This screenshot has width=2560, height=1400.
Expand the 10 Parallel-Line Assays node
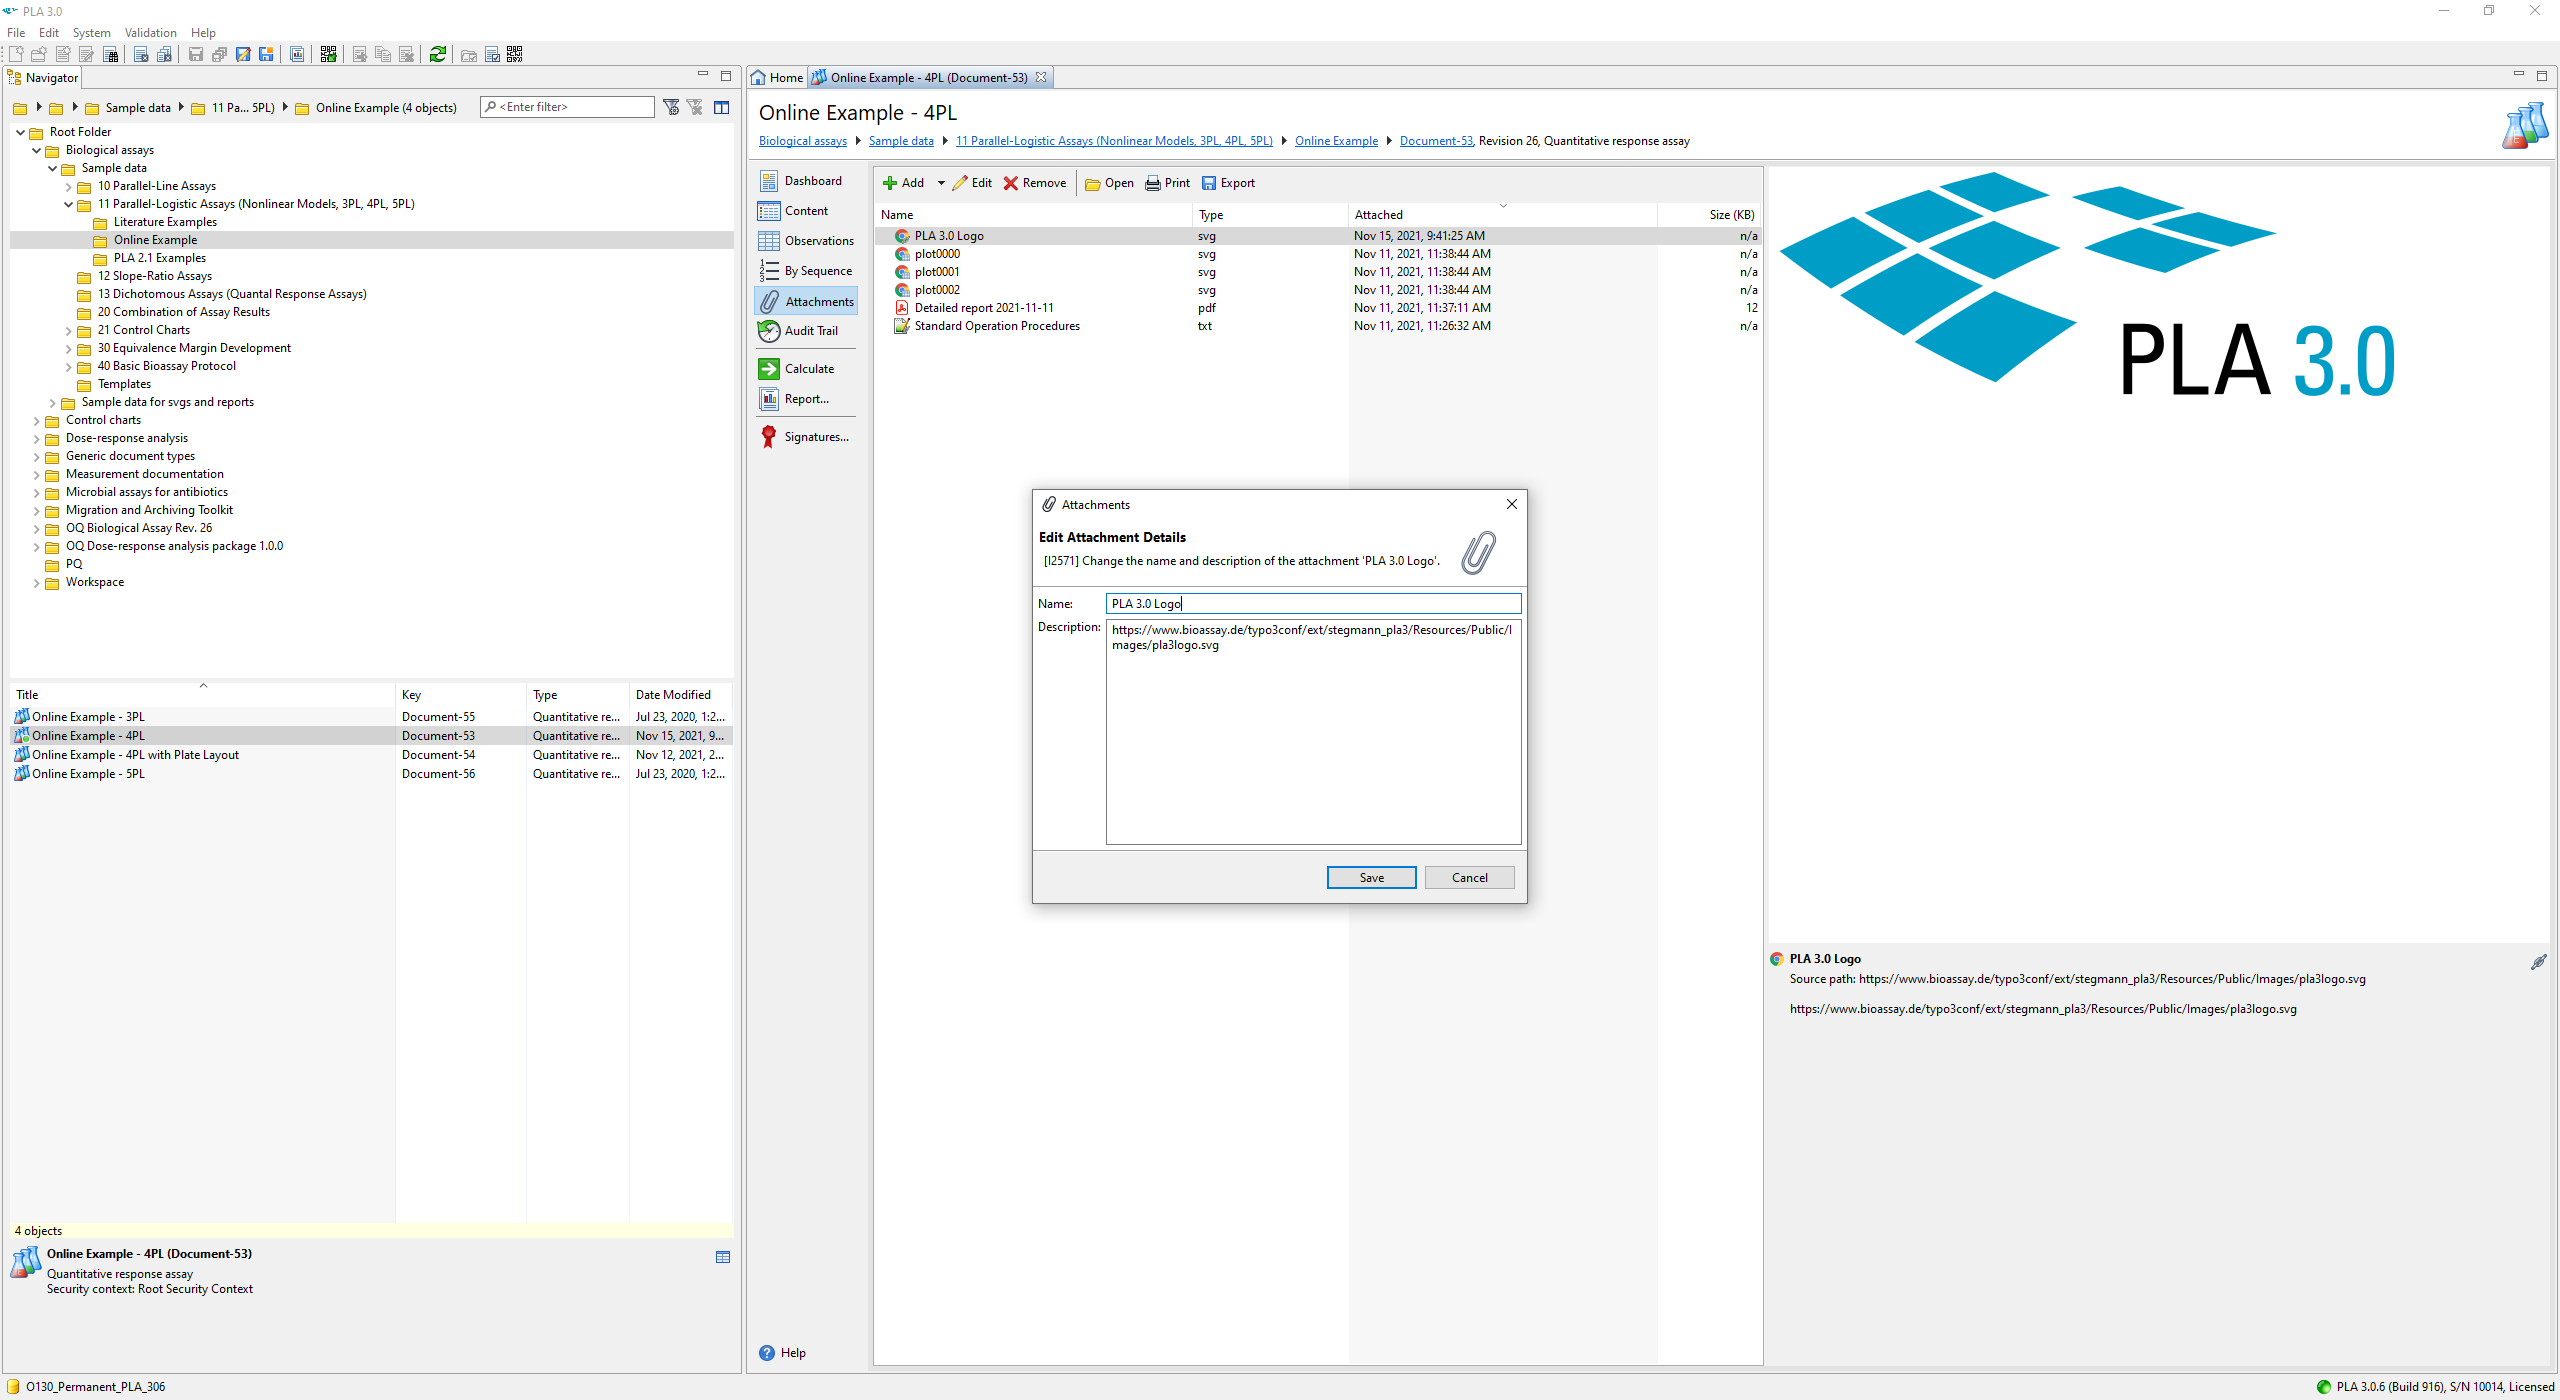68,187
